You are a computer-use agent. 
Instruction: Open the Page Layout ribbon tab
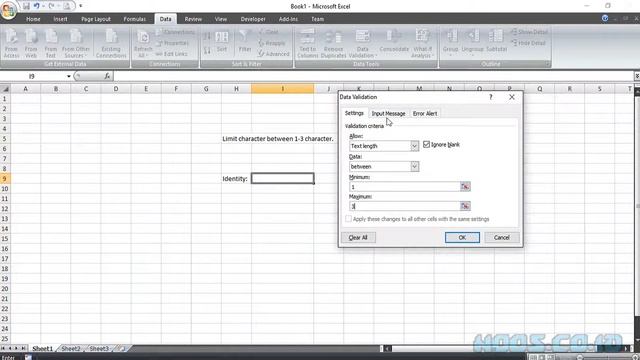pos(96,19)
